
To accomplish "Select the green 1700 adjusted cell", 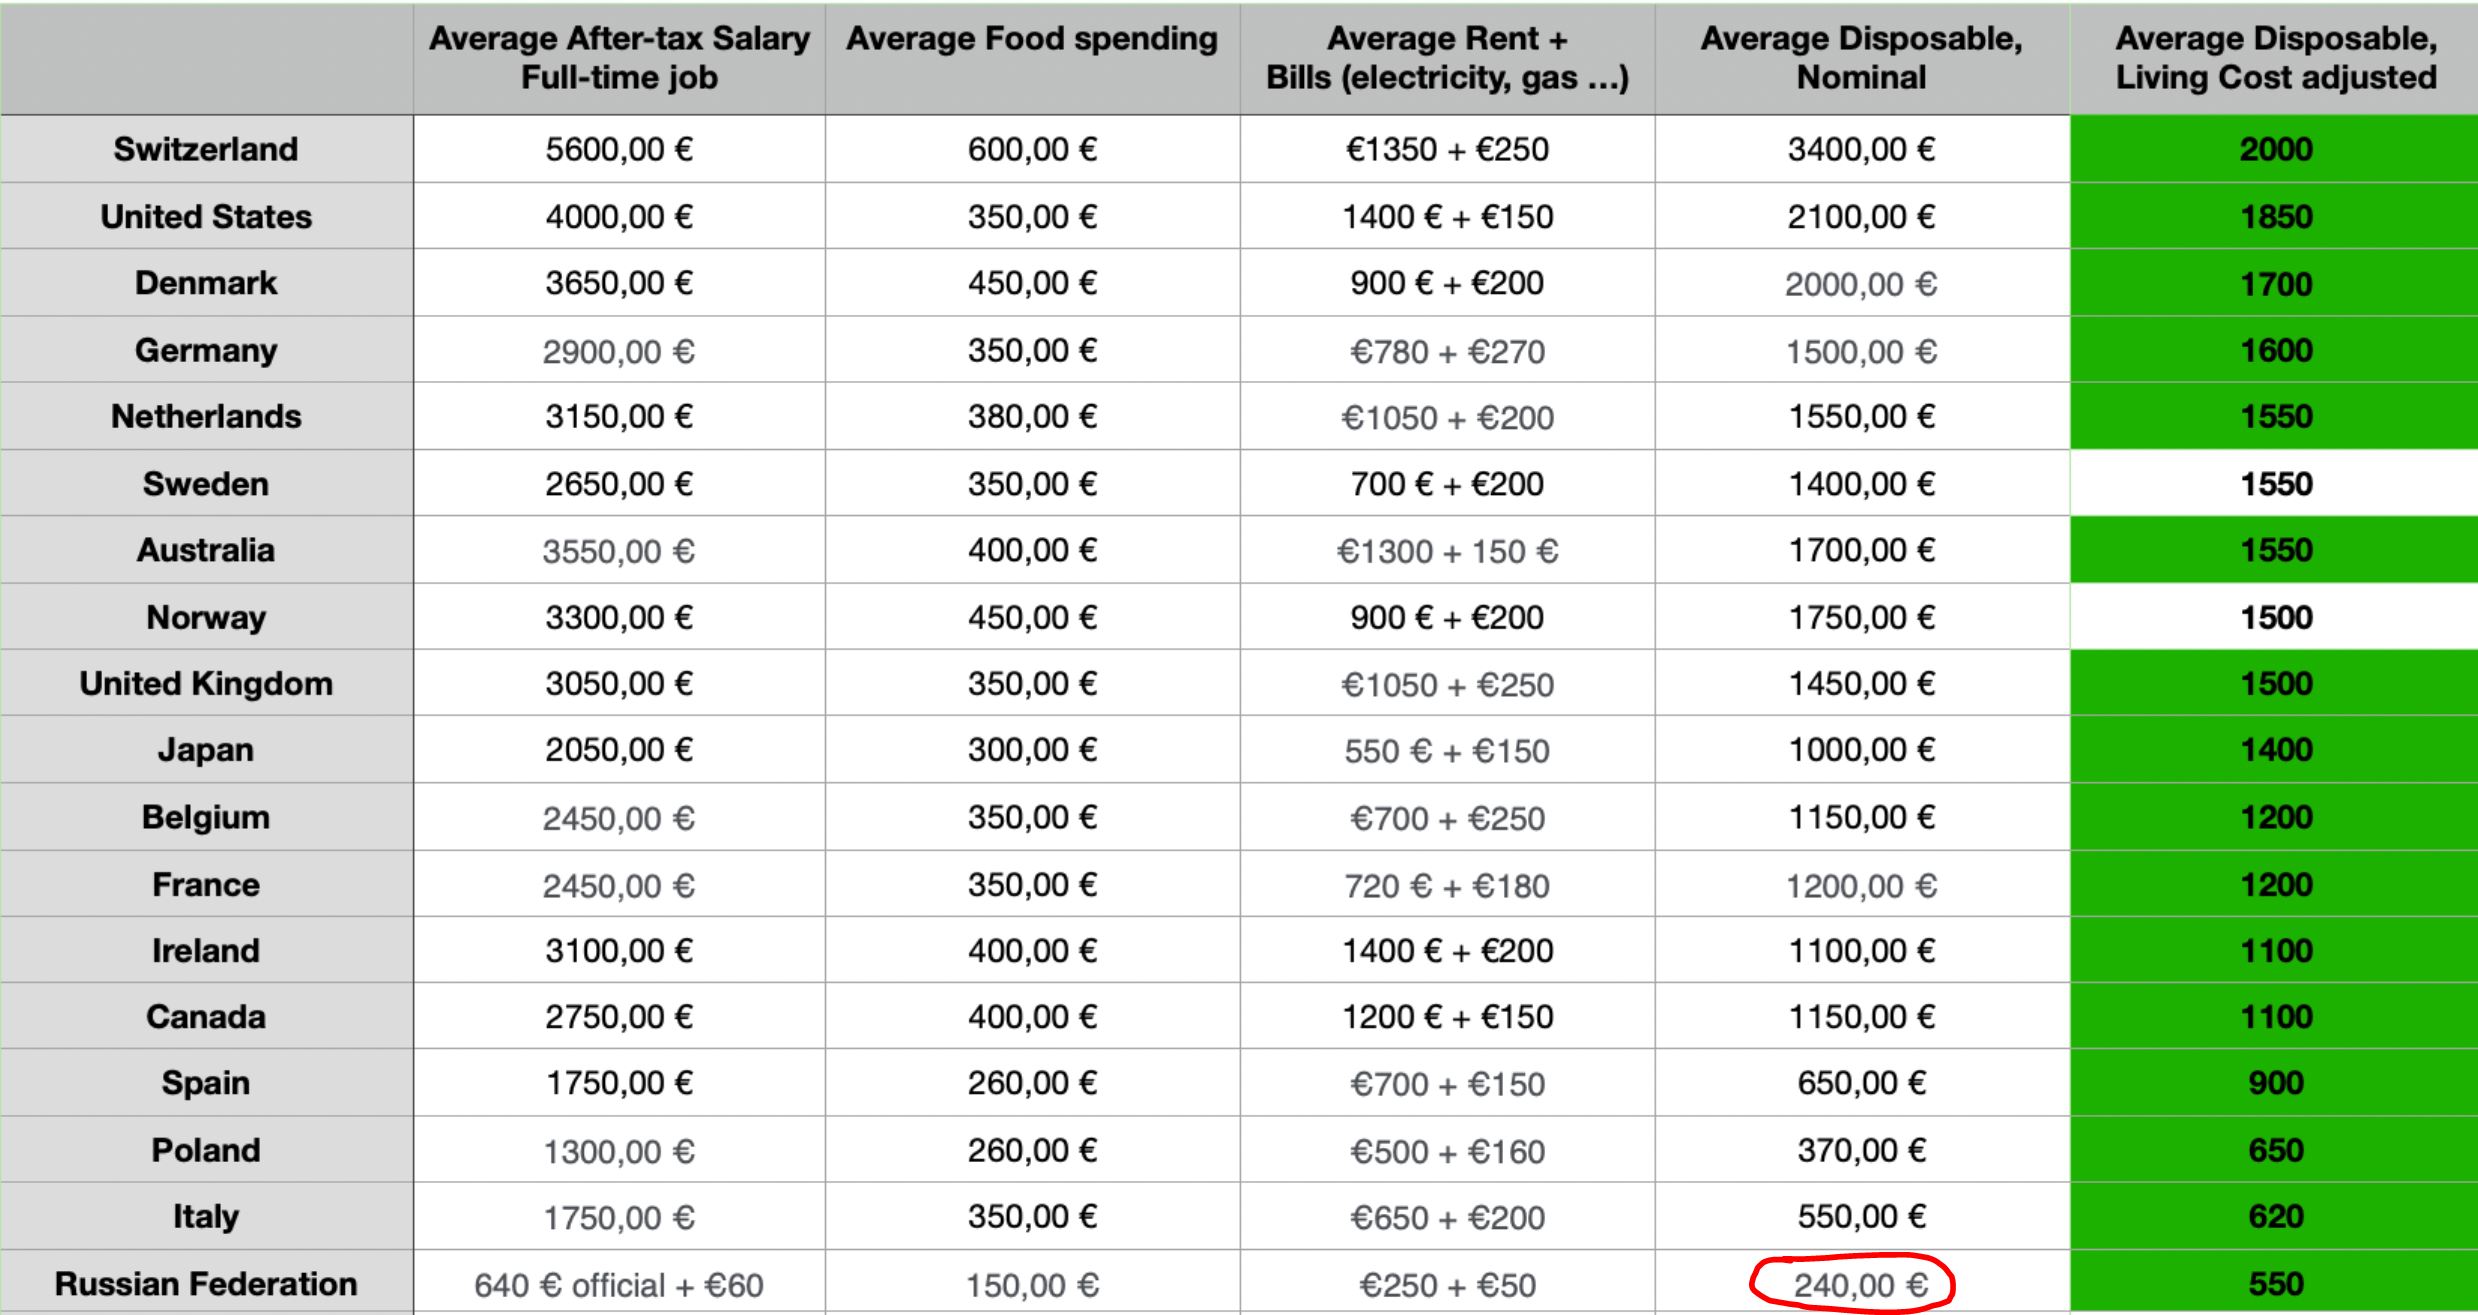I will click(2275, 283).
